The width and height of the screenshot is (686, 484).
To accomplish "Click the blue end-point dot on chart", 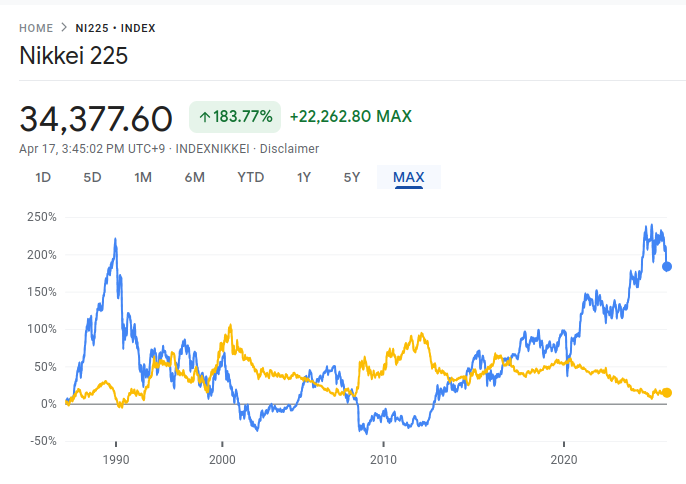I will pyautogui.click(x=667, y=267).
